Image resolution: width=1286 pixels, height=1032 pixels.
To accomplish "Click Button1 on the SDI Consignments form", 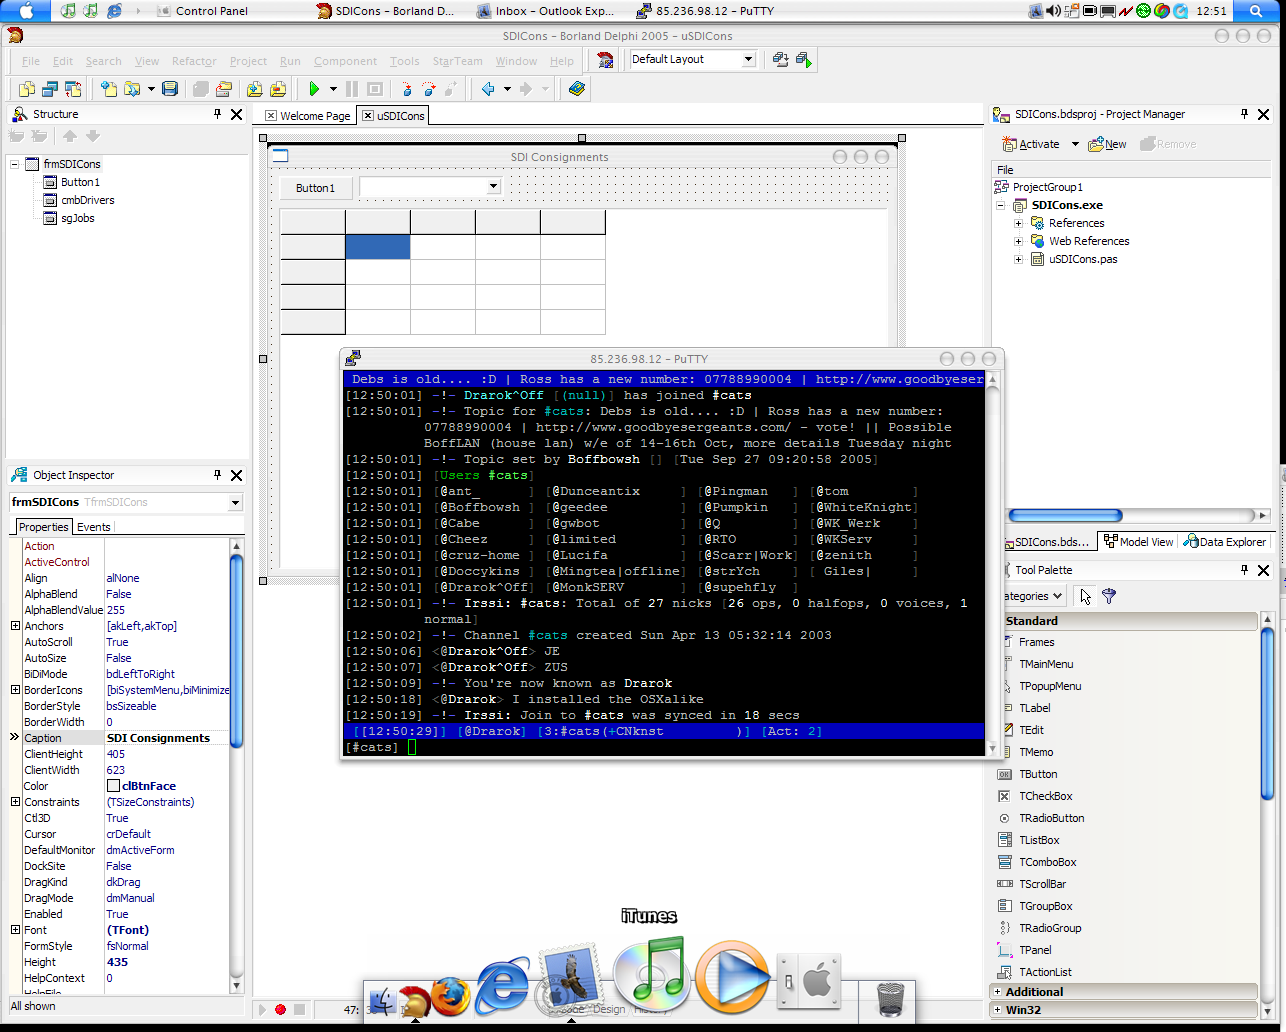I will [315, 188].
